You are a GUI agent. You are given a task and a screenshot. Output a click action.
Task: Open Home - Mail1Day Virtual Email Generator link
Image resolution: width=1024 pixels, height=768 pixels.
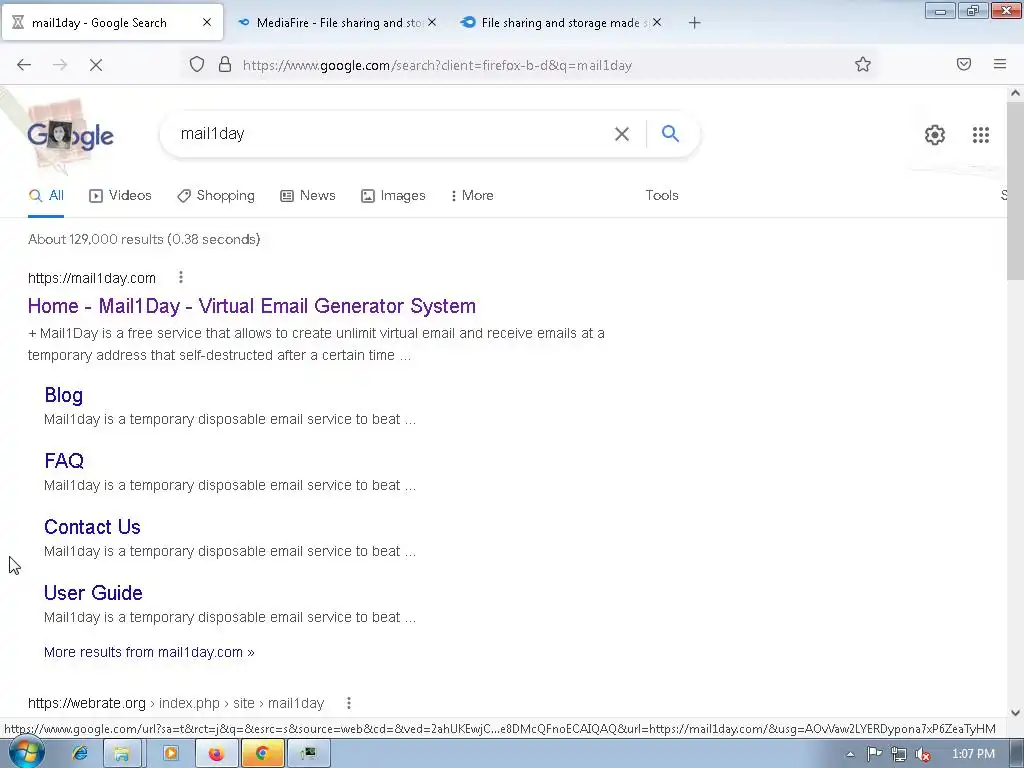(x=251, y=306)
